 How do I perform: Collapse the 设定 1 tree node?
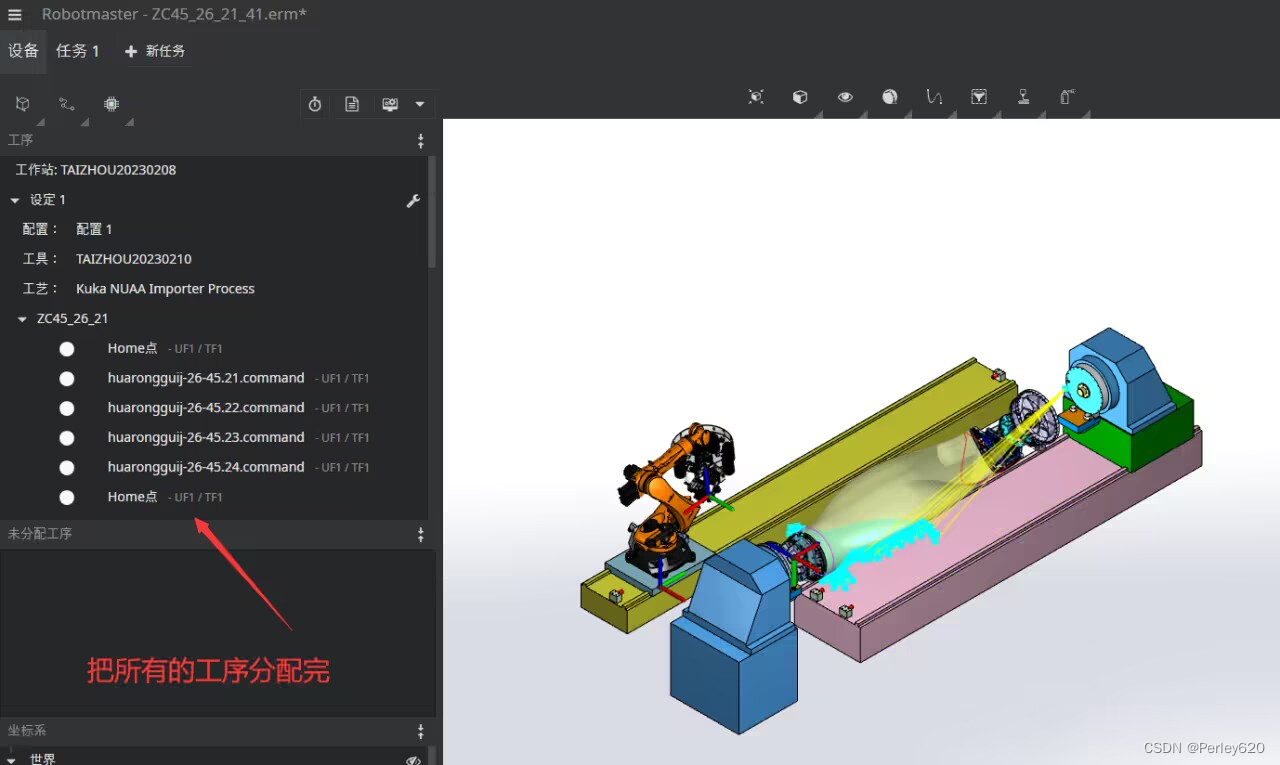(x=15, y=201)
